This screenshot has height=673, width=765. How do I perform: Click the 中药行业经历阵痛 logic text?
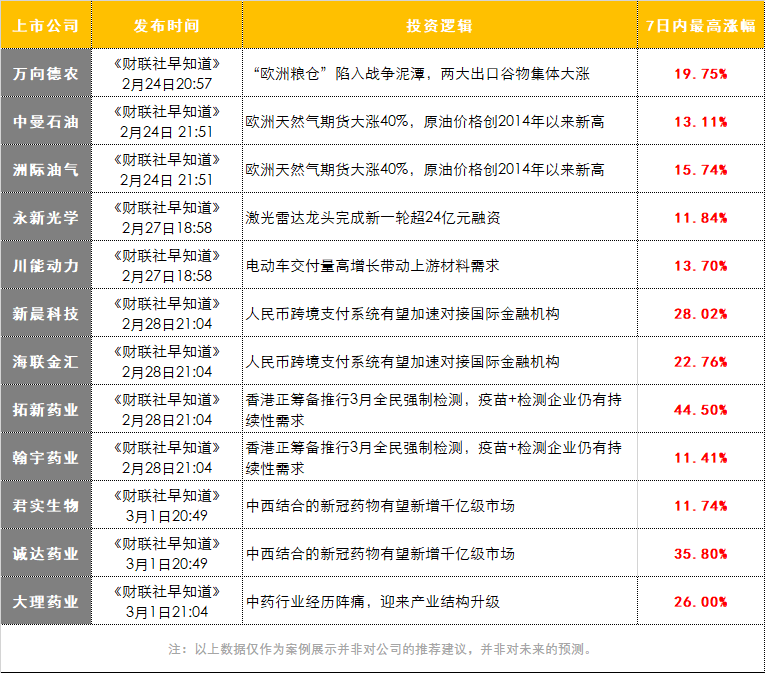tap(373, 602)
